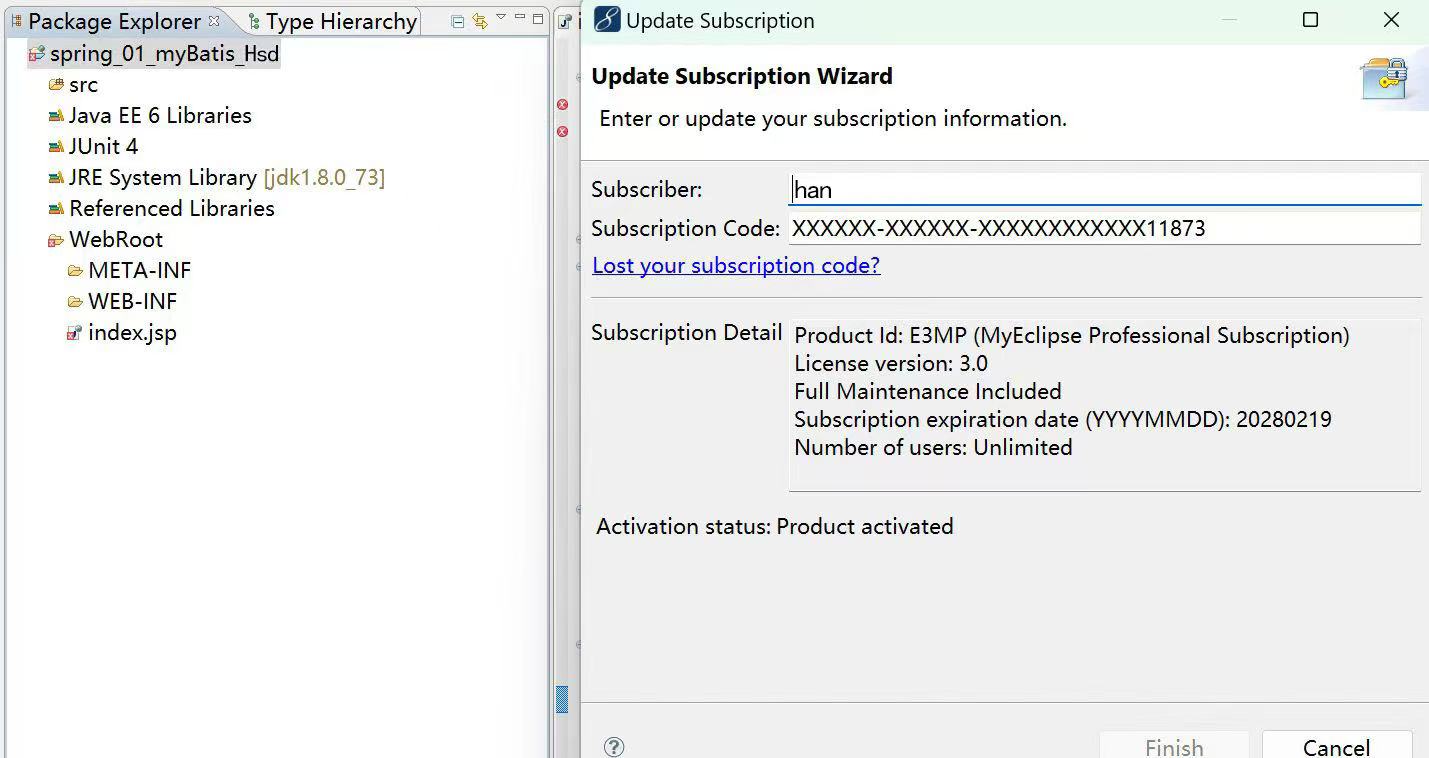Click the upper red error marker in editor
The width and height of the screenshot is (1429, 758).
click(562, 104)
